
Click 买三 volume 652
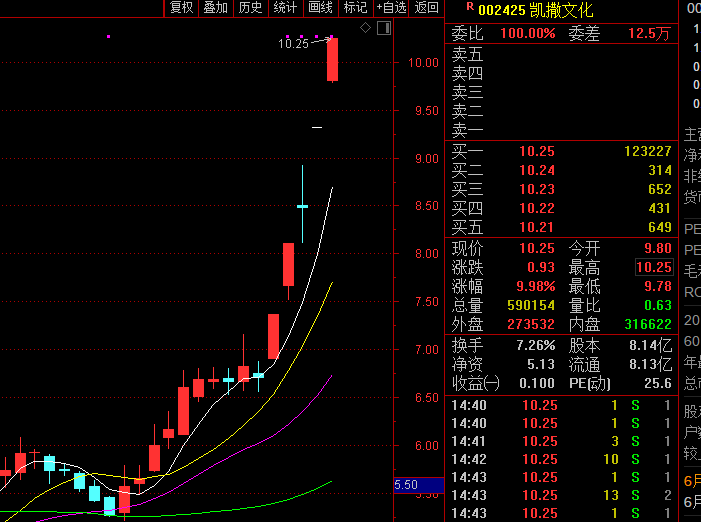click(660, 189)
